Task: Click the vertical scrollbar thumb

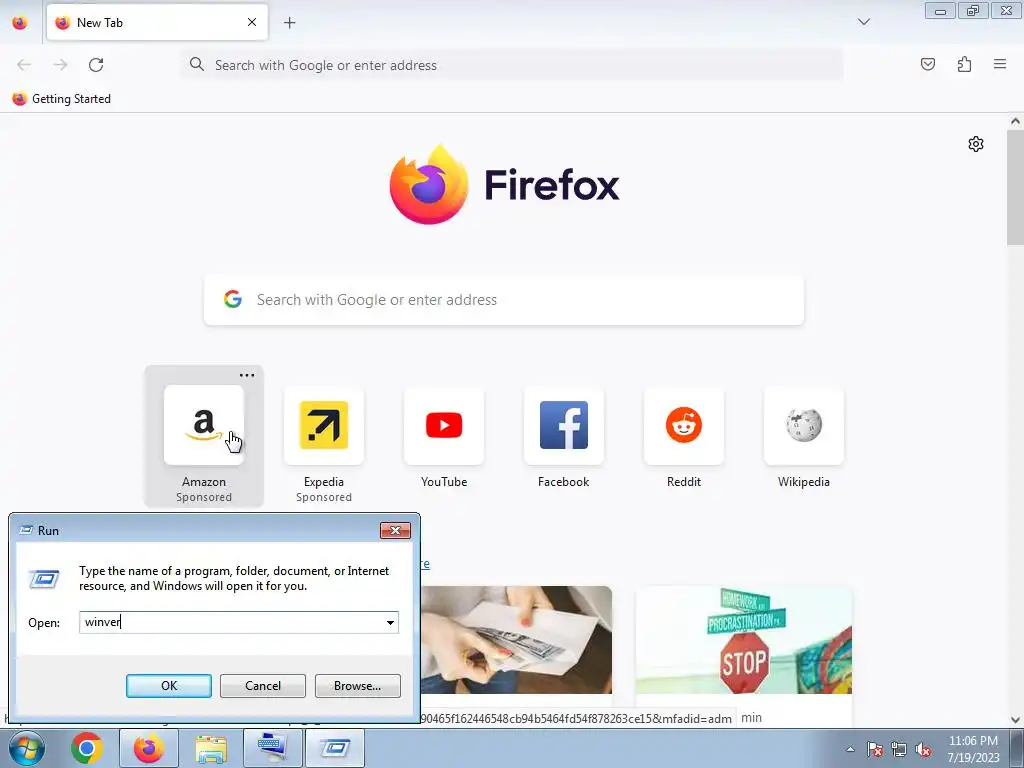Action: click(1015, 187)
